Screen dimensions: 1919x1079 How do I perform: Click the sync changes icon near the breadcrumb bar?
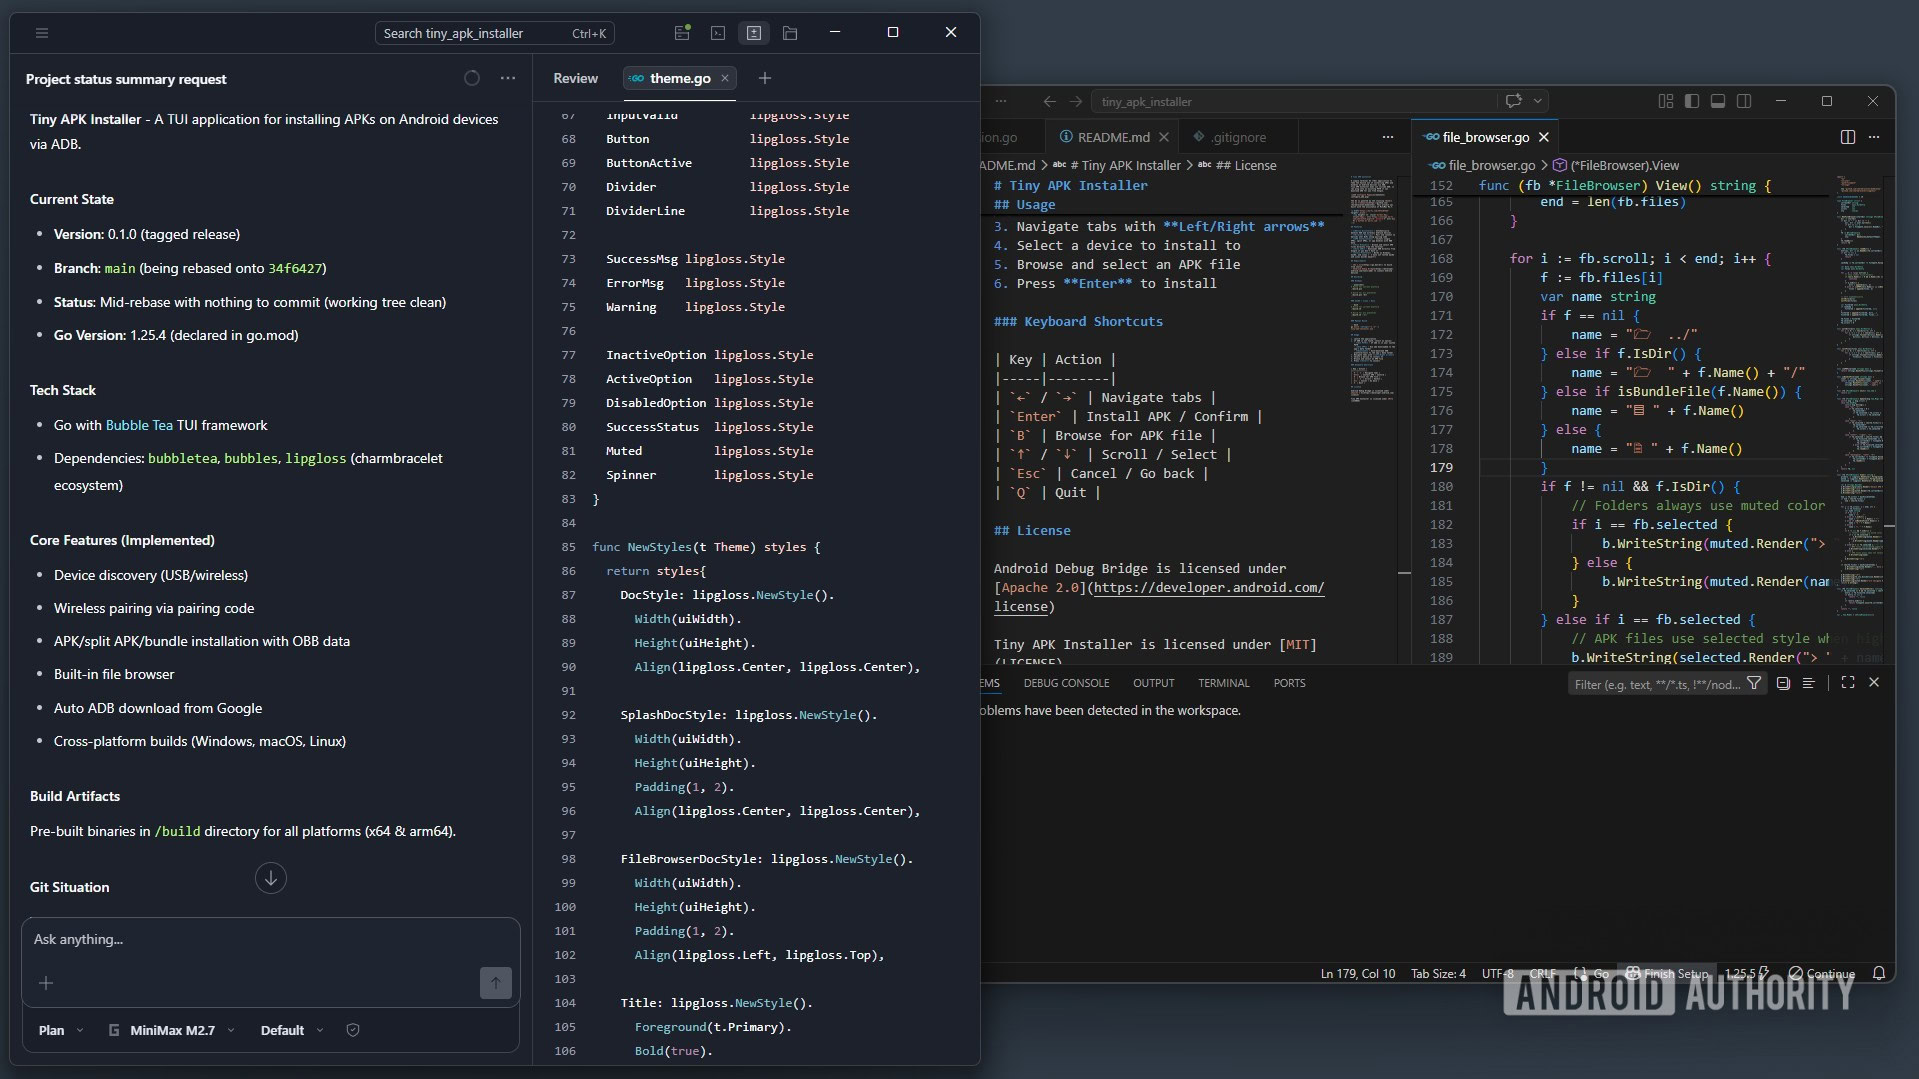click(x=1514, y=100)
